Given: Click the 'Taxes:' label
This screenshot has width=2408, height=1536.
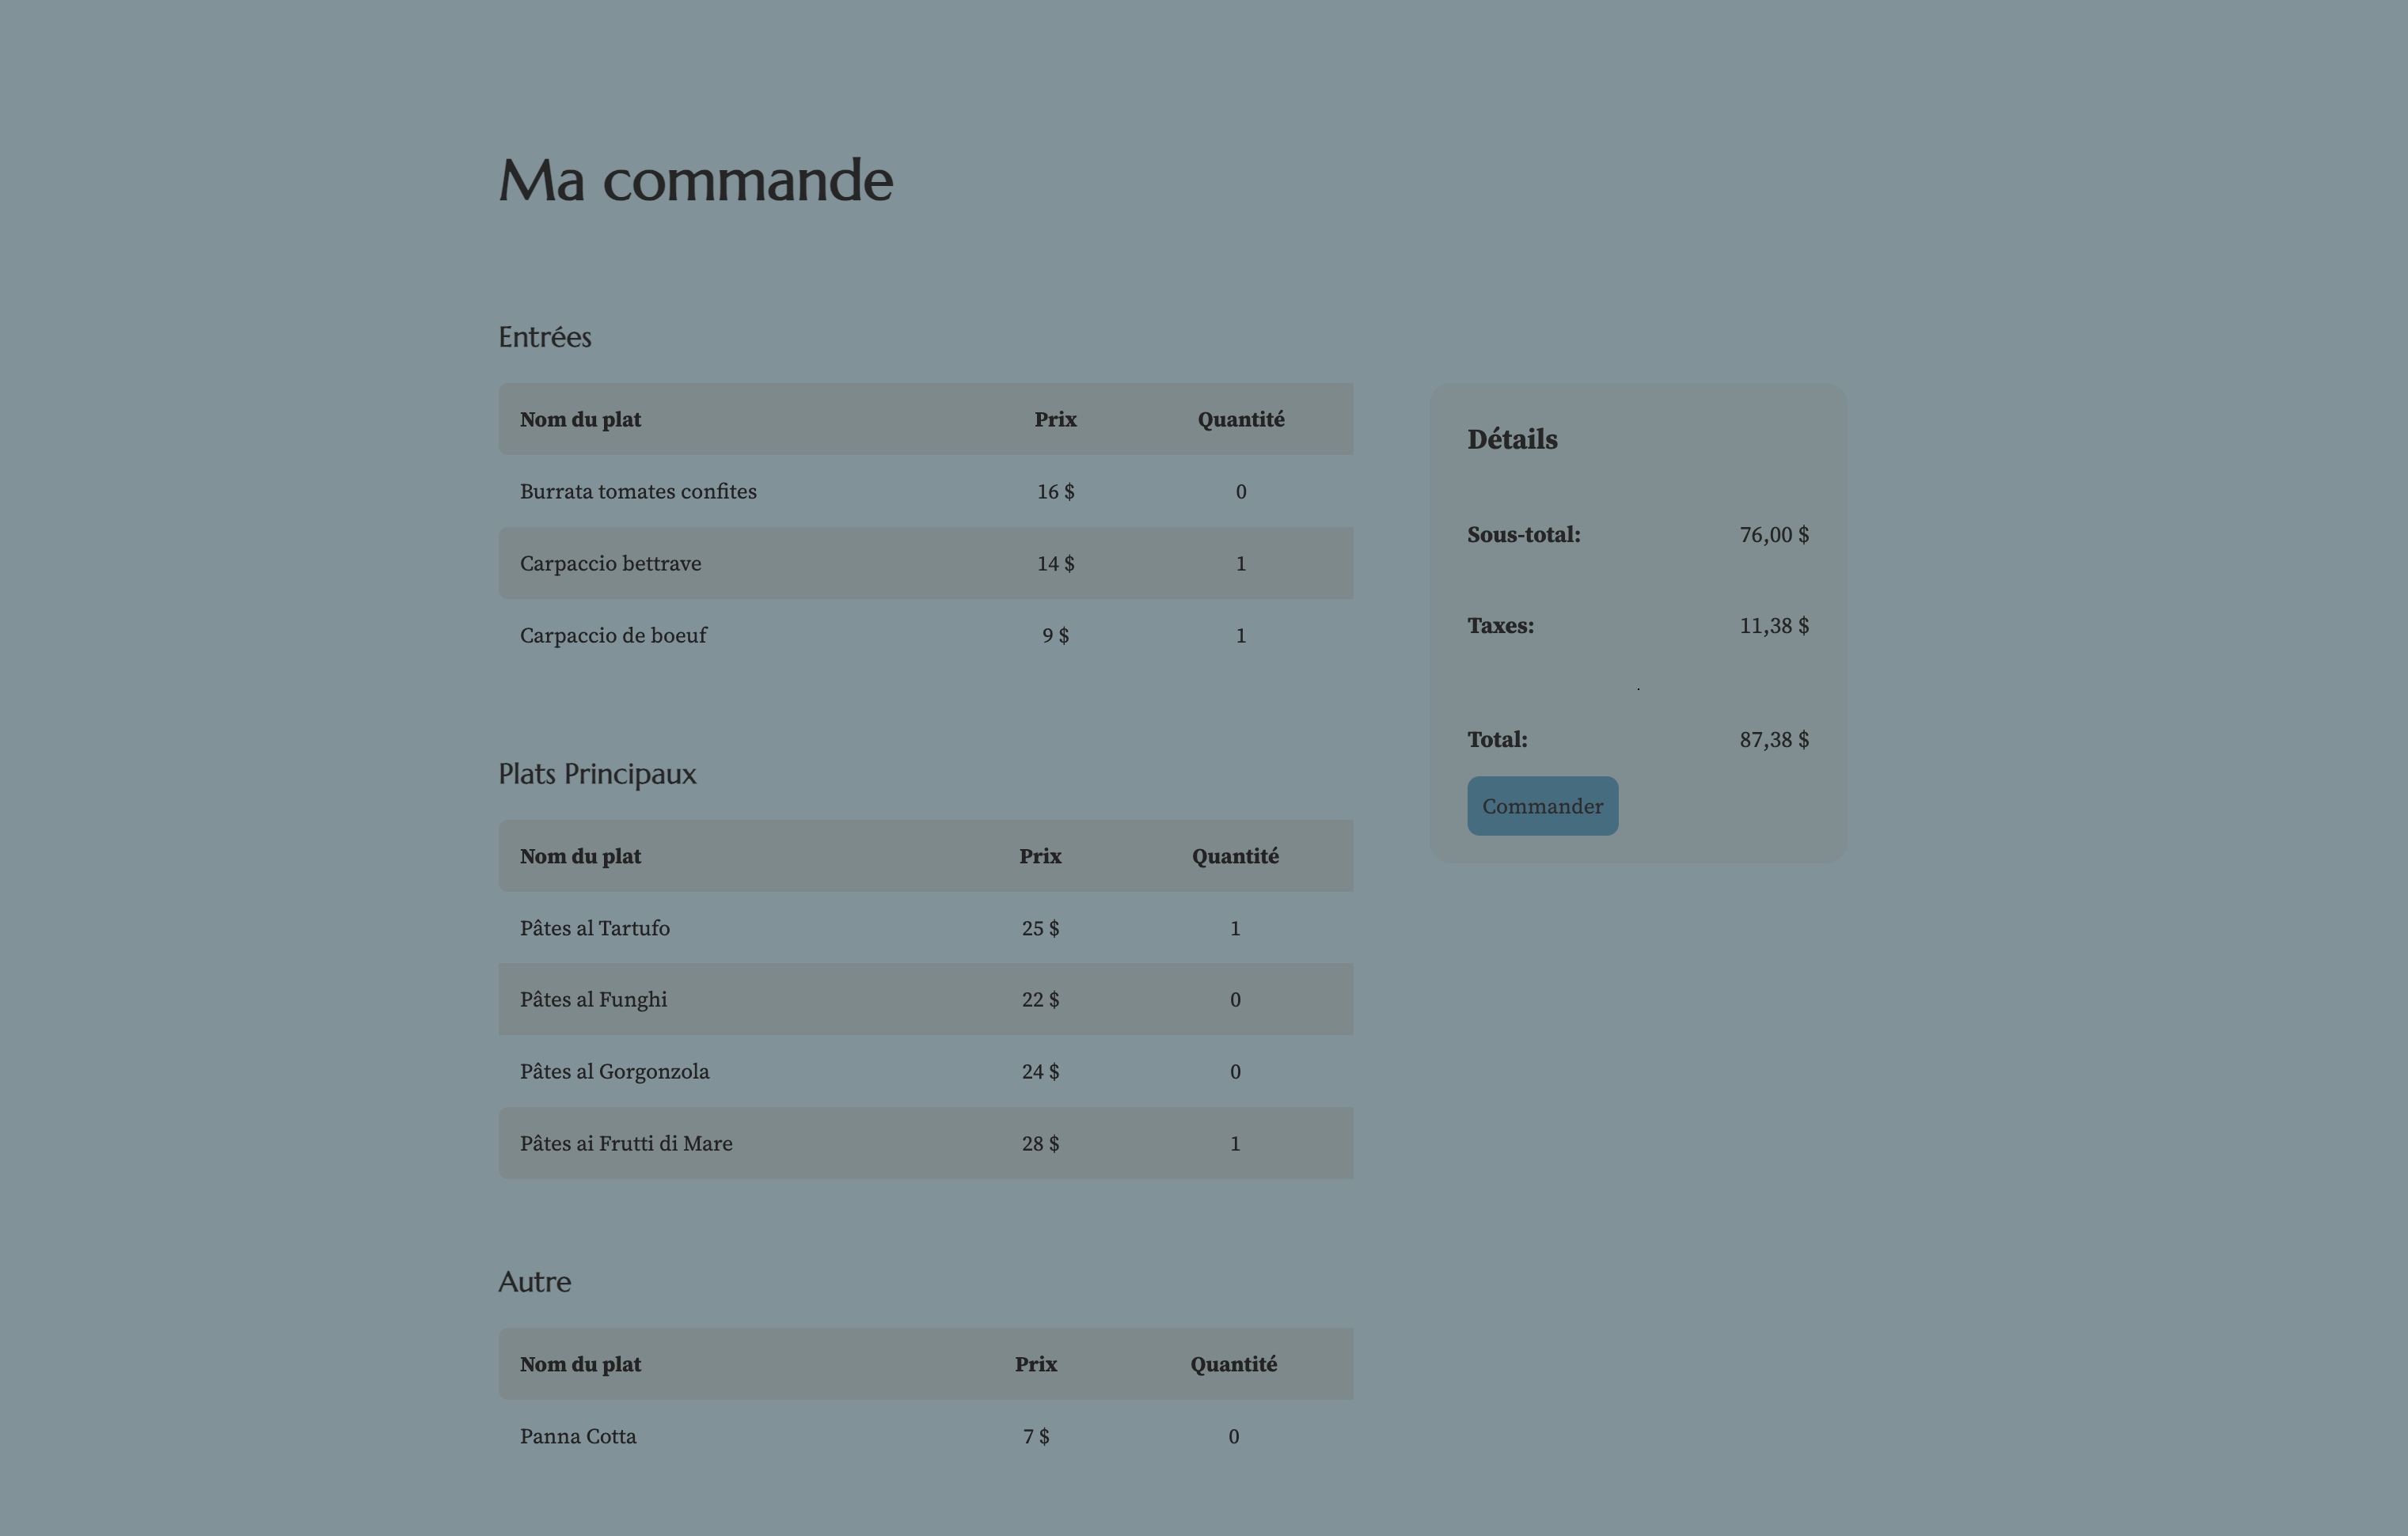Looking at the screenshot, I should point(1500,626).
